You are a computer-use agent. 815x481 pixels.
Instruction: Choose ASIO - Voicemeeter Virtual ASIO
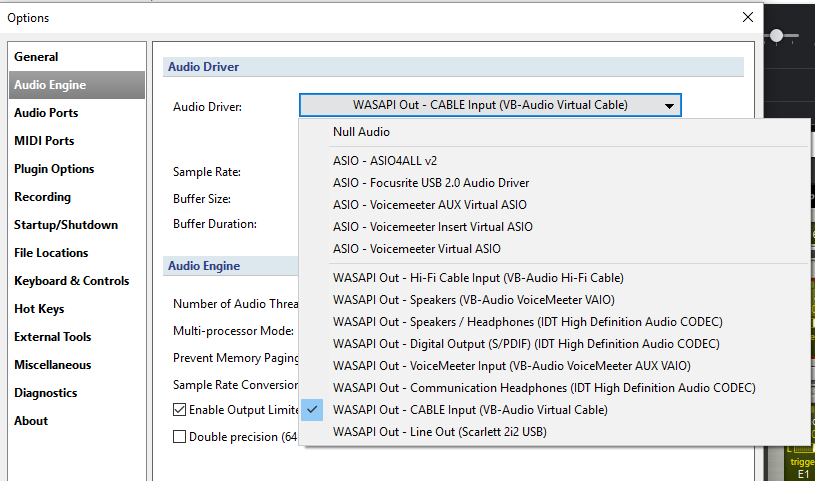[555, 249]
